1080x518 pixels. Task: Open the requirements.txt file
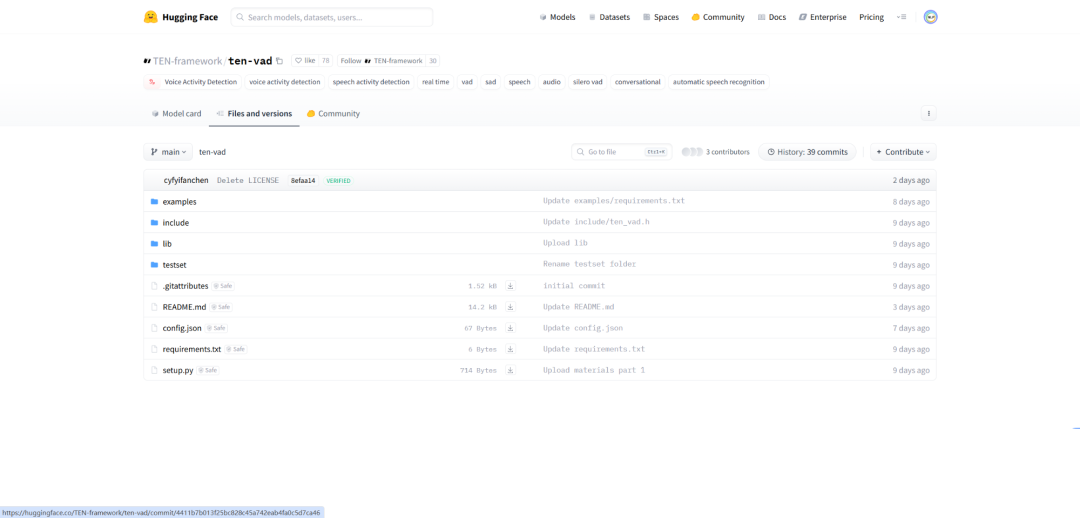coord(192,349)
